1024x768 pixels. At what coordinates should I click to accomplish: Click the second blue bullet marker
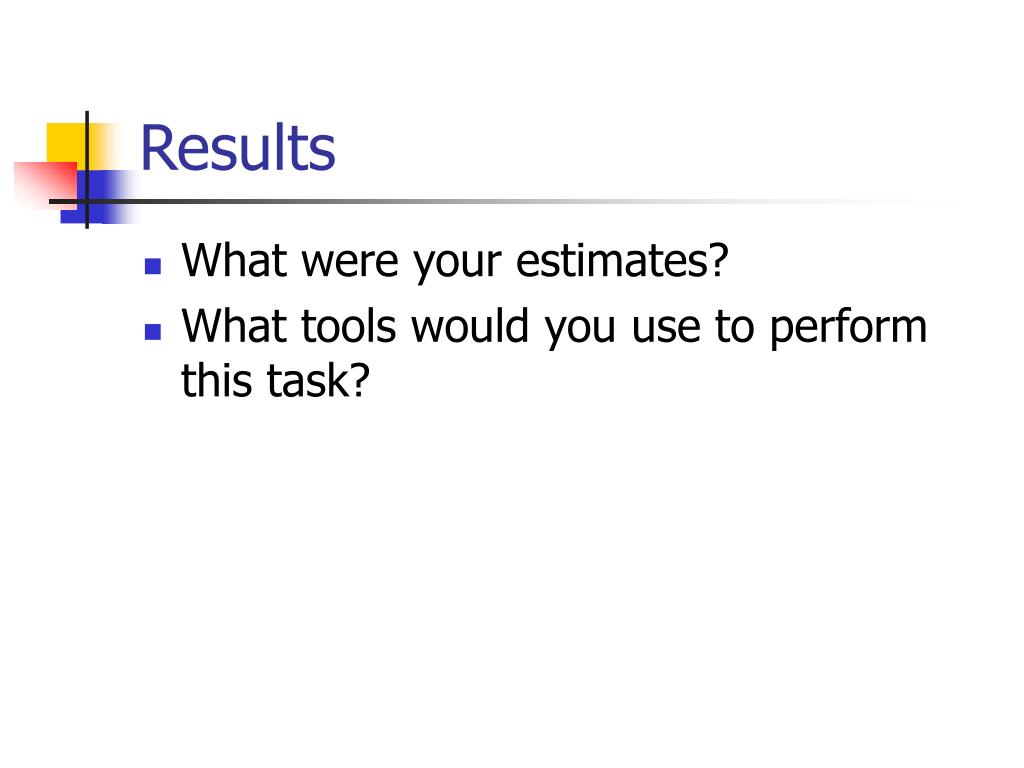(153, 332)
